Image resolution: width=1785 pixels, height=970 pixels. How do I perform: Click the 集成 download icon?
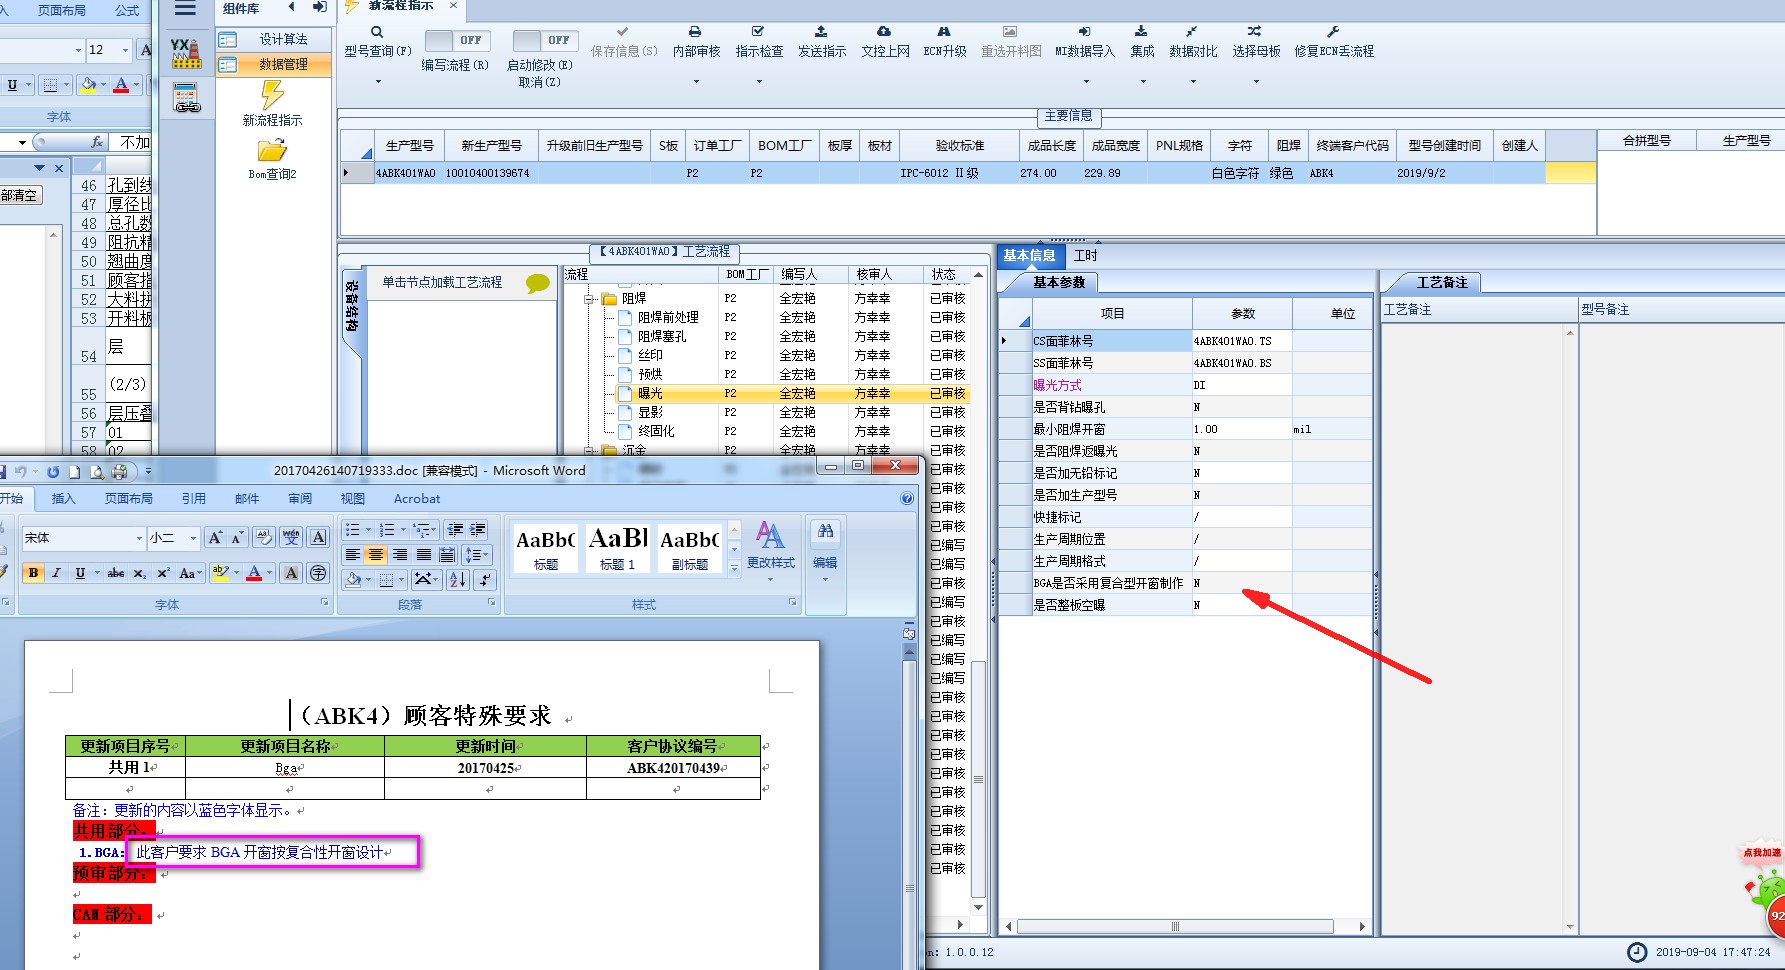coord(1141,32)
